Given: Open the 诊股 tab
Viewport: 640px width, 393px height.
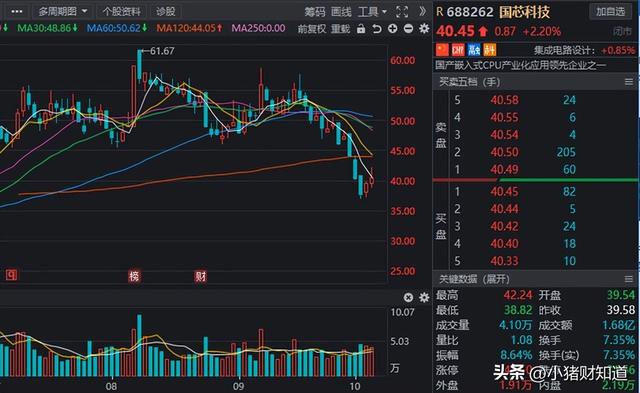Looking at the screenshot, I should pos(166,11).
